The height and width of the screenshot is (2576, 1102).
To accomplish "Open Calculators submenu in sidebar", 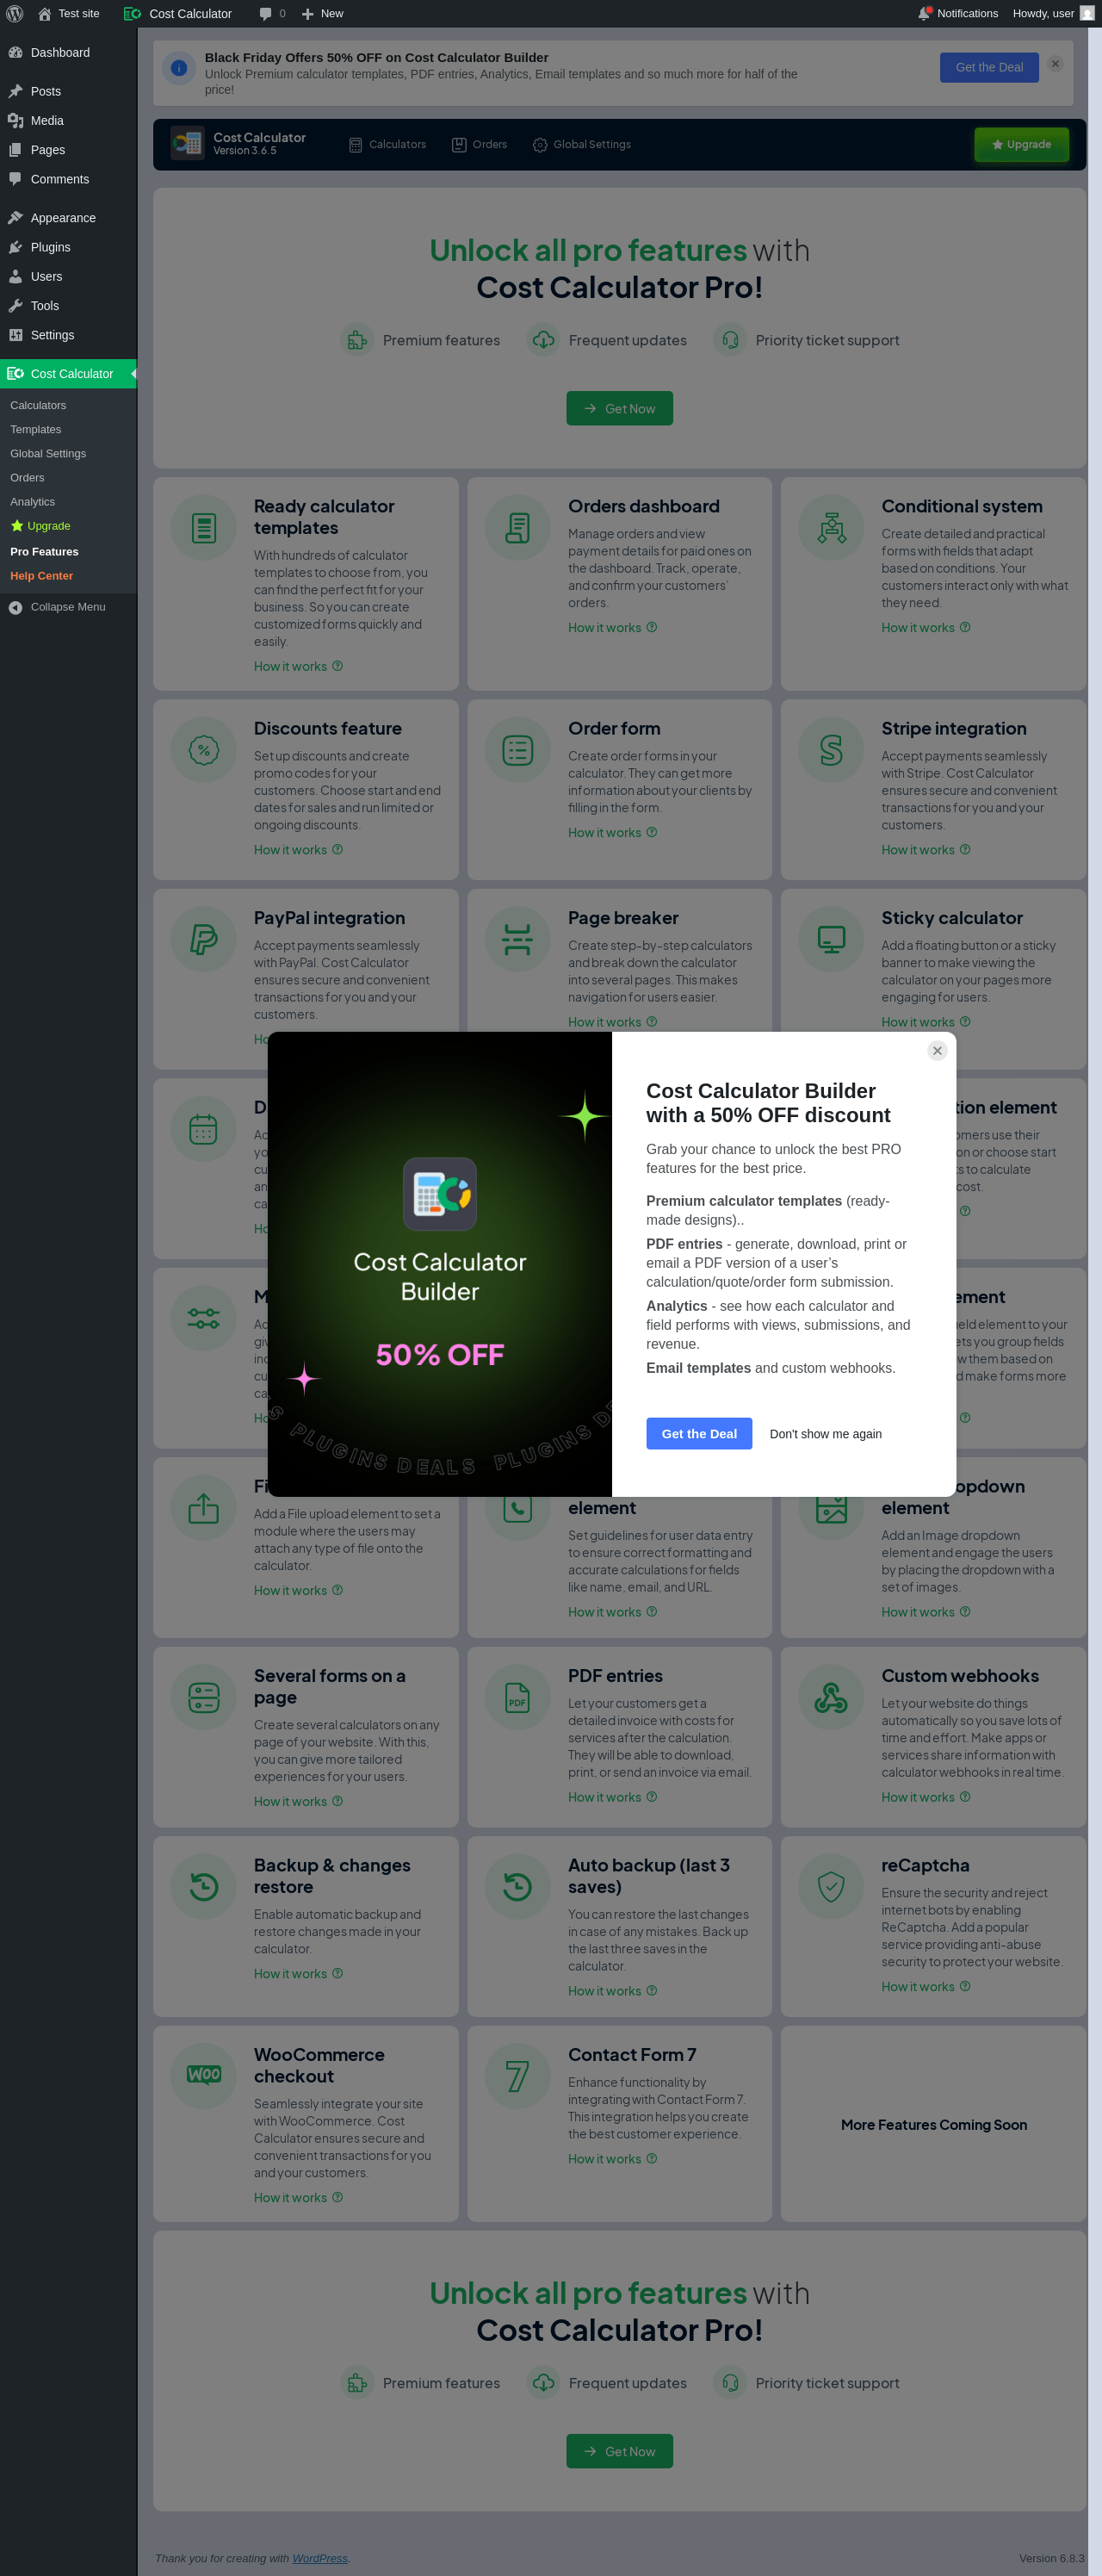I will (x=38, y=405).
